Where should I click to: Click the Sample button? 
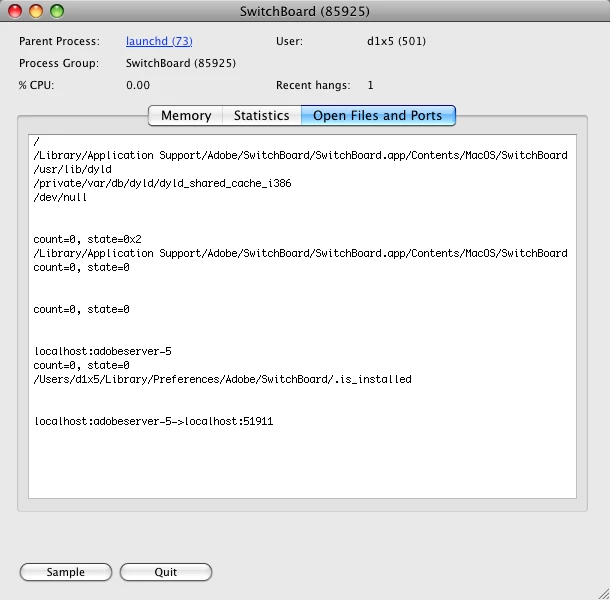66,572
